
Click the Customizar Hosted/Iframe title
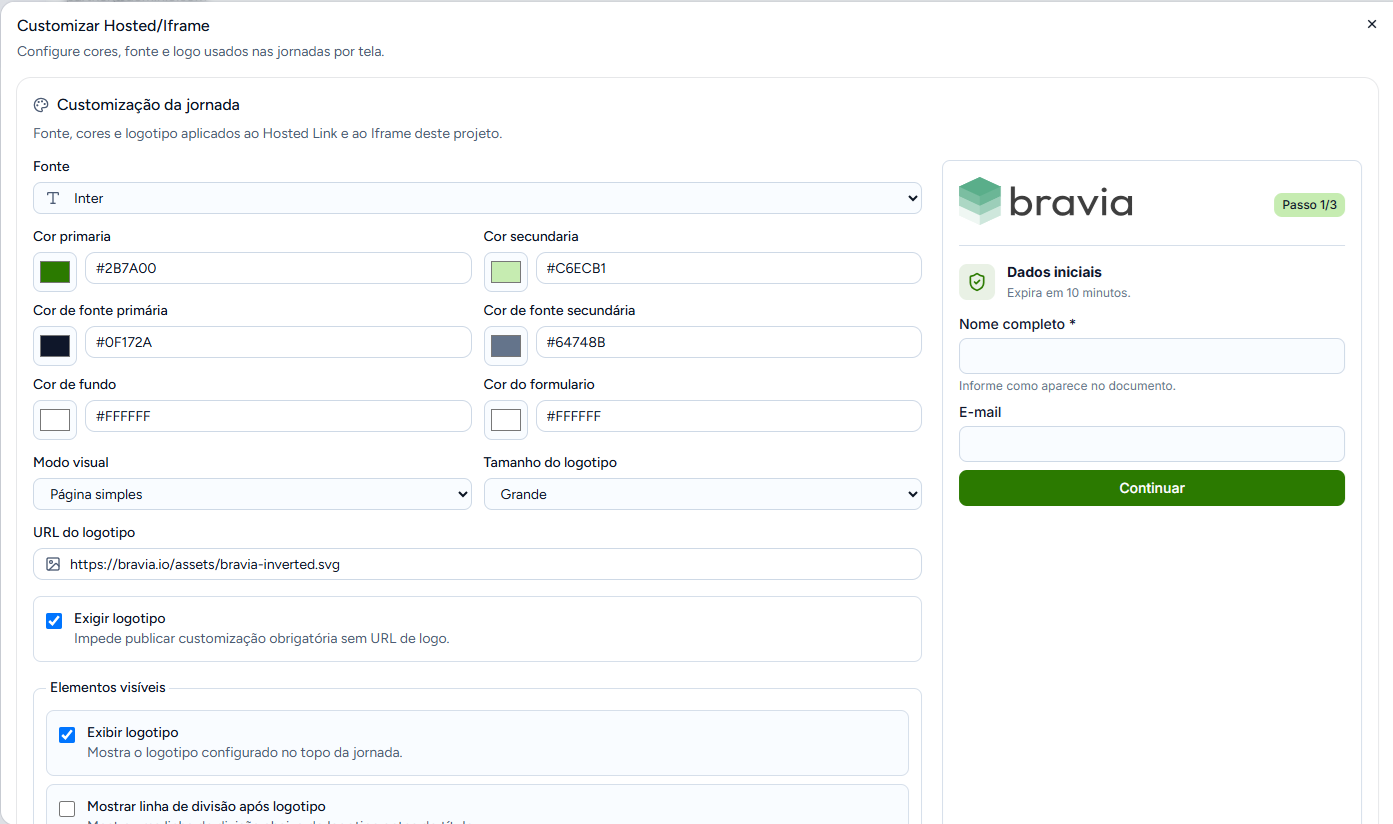(113, 26)
